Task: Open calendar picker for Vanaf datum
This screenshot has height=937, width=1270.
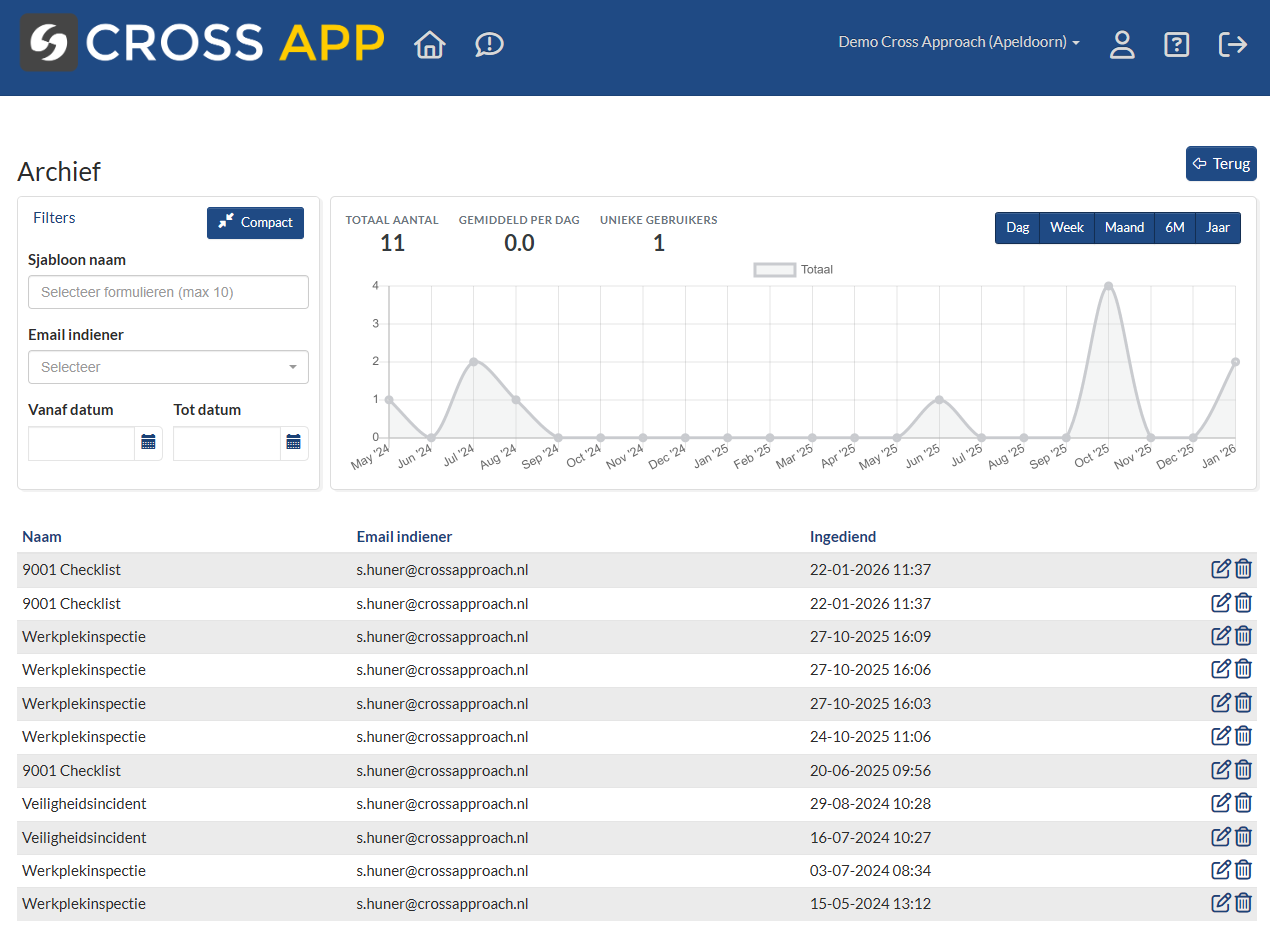Action: pyautogui.click(x=148, y=442)
